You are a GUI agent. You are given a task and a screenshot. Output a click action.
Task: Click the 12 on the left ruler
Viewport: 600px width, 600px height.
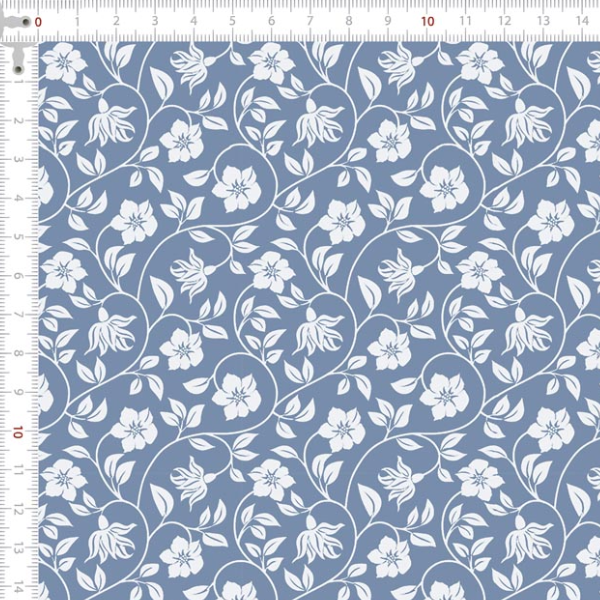(x=18, y=509)
